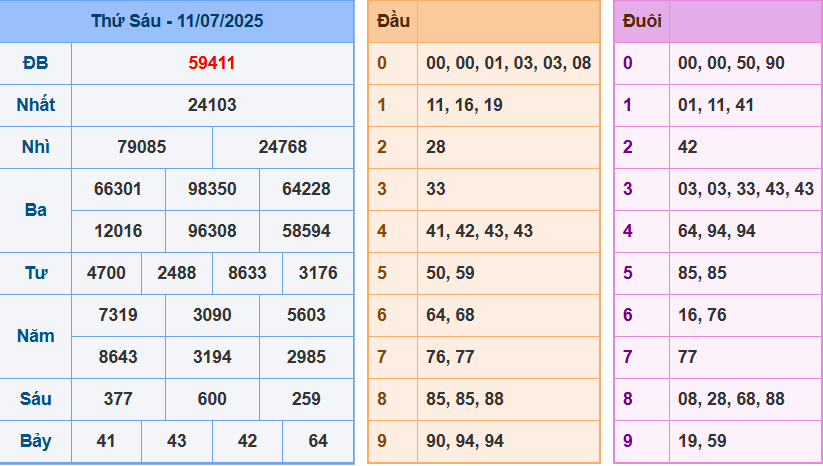Image resolution: width=823 pixels, height=466 pixels.
Task: Click number 41 in the Bảy row
Action: point(106,441)
